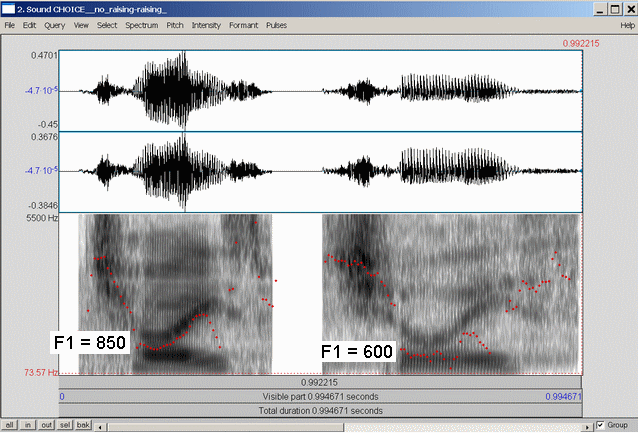
Task: Zoom in with the 'in' button
Action: tap(28, 426)
